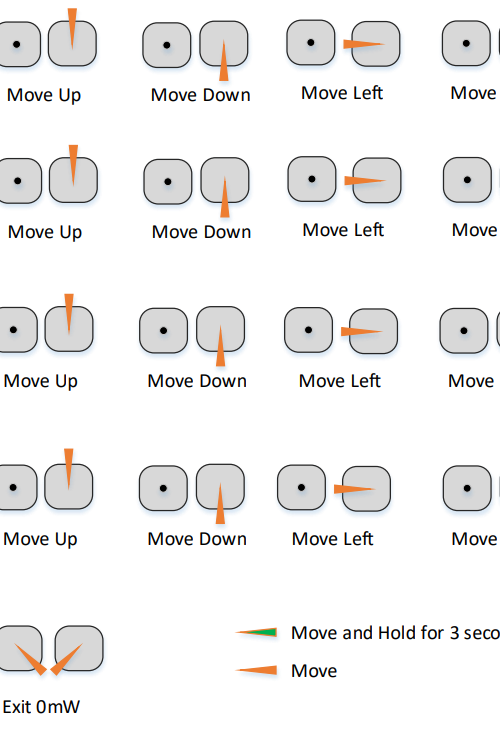Click the orange Move legend arrow
Viewport: 500px width, 753px height.
click(x=257, y=670)
